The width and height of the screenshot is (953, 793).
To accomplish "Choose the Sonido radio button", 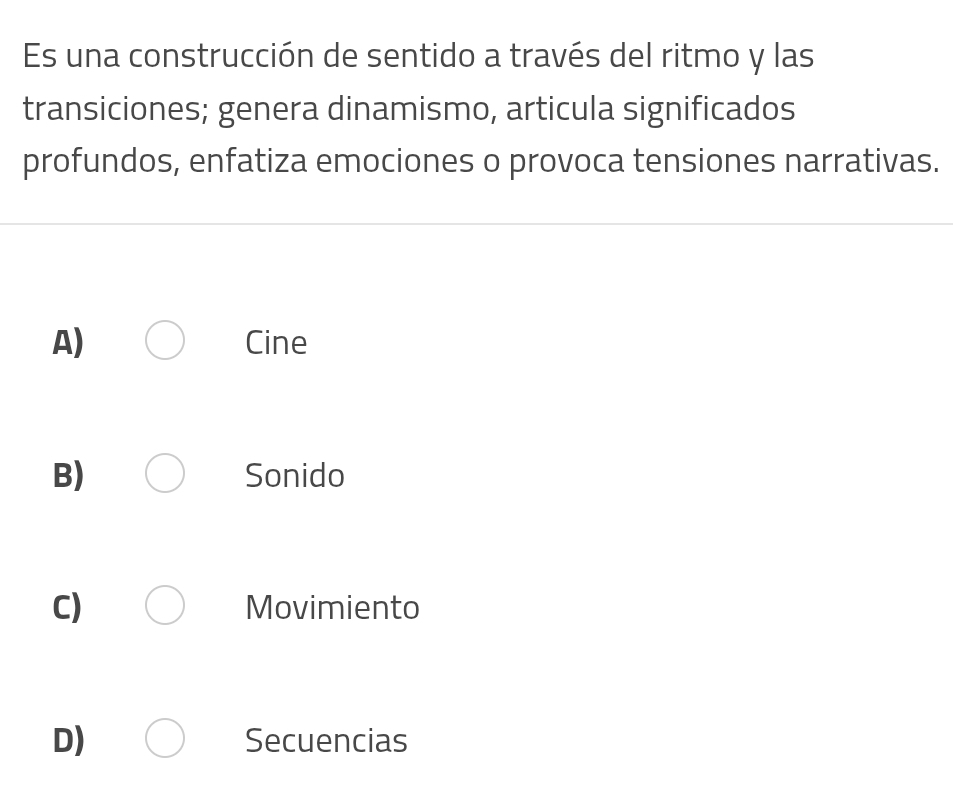I will pyautogui.click(x=165, y=473).
